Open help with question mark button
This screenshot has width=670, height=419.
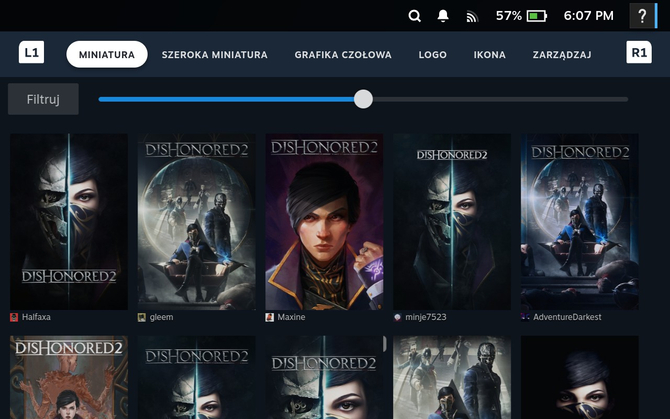(x=642, y=16)
